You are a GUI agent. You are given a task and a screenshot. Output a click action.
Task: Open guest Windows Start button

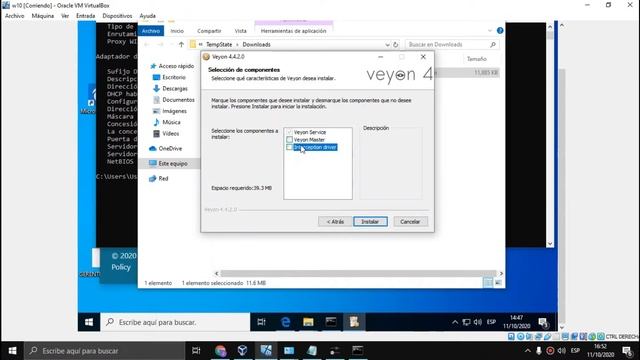tap(89, 322)
